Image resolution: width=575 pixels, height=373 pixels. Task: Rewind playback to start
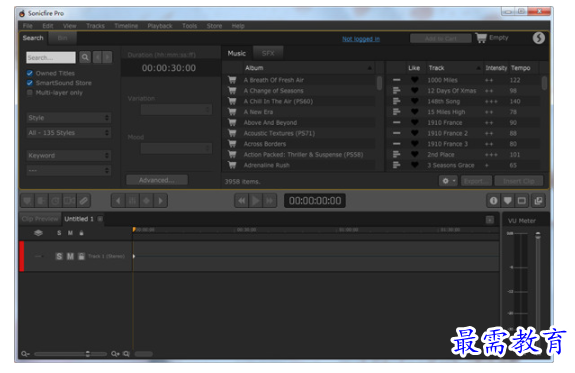coord(242,201)
